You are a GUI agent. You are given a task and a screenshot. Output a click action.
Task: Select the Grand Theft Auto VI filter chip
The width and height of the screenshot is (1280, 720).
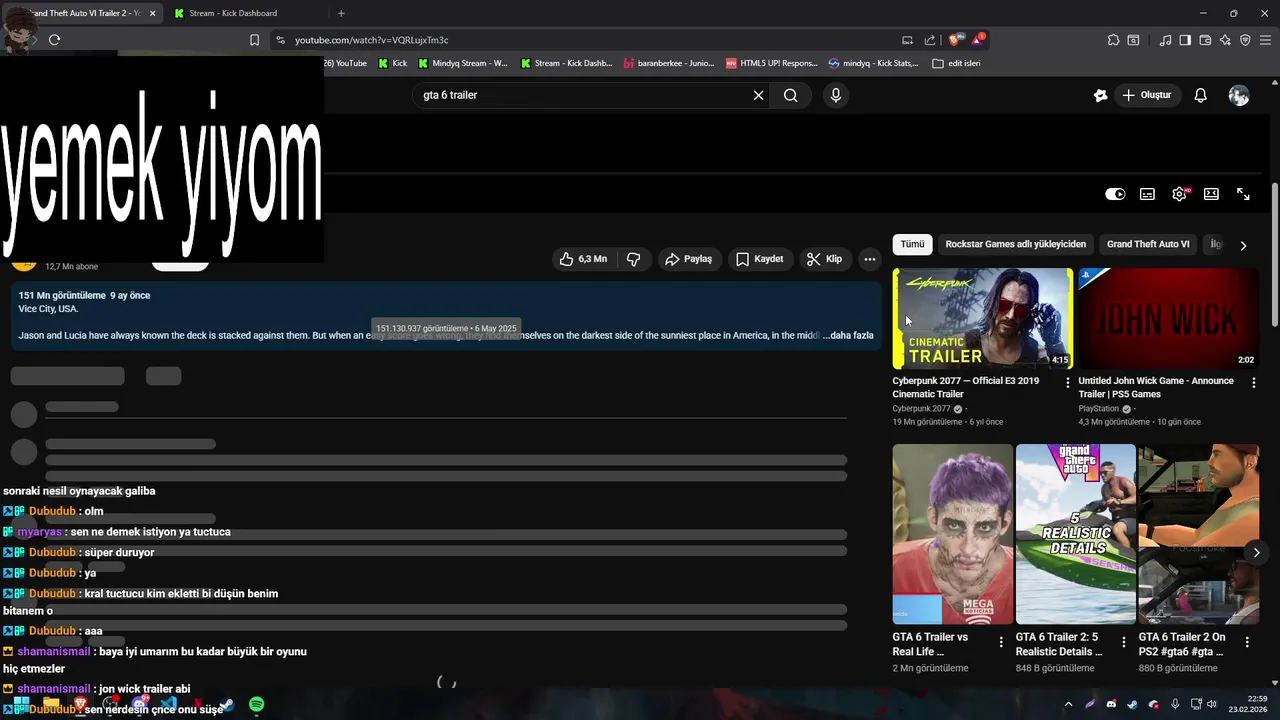tap(1148, 244)
